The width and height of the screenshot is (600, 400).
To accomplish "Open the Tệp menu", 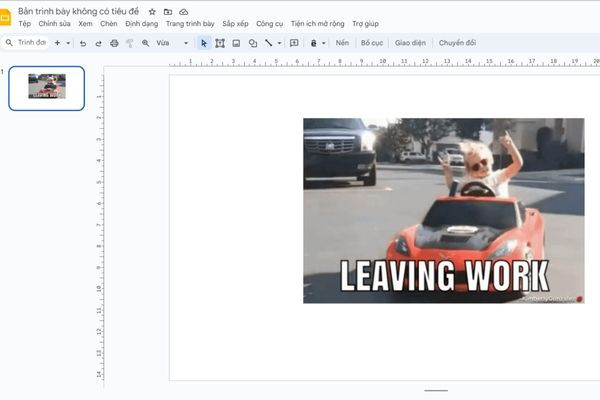I will pos(24,24).
